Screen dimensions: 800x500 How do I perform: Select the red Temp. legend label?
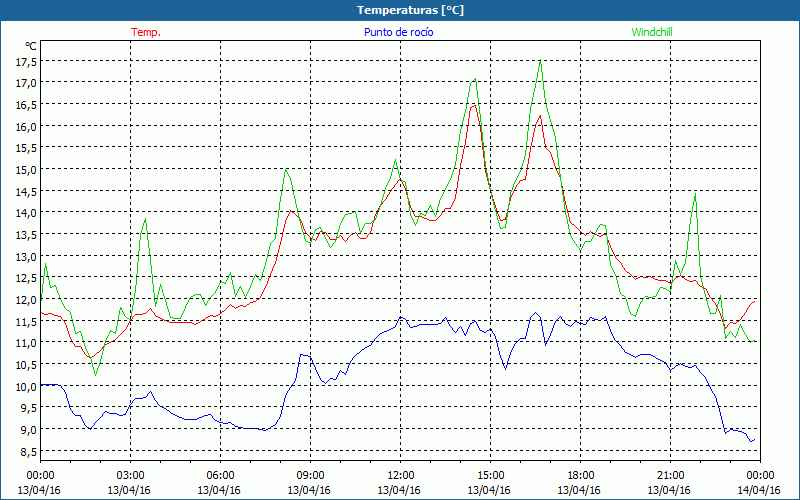coord(146,32)
